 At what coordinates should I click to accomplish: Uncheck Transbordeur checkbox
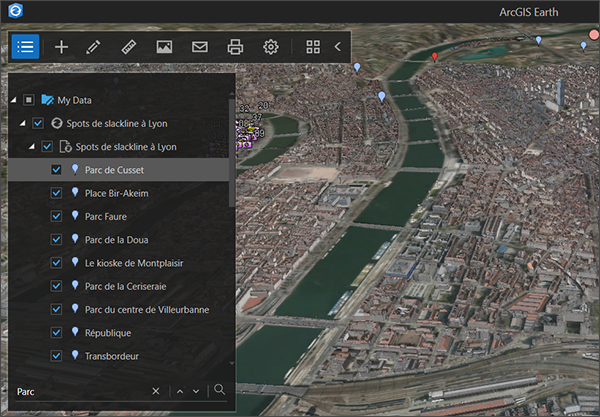point(56,356)
